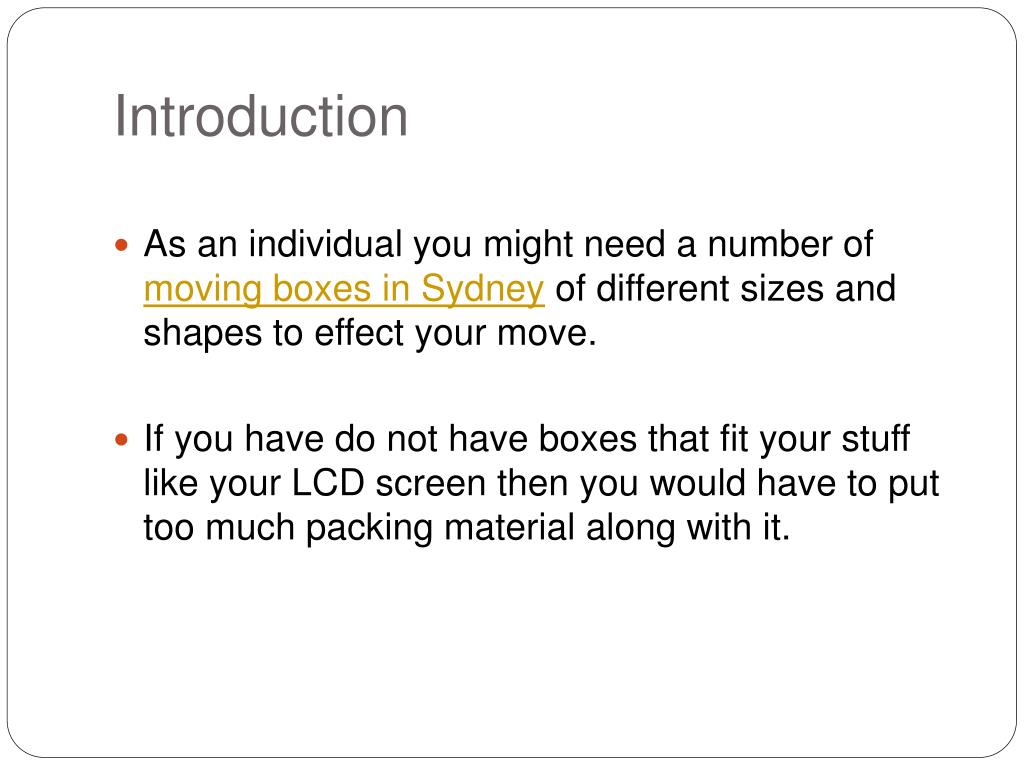Click the word moving in the hyperlink
Screen dimensions: 1024x768
pos(202,291)
